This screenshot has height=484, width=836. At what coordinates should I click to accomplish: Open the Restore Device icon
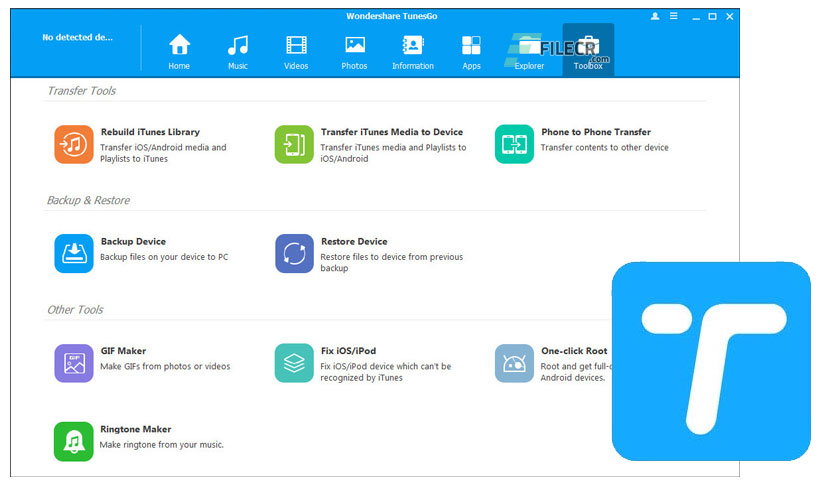[294, 254]
